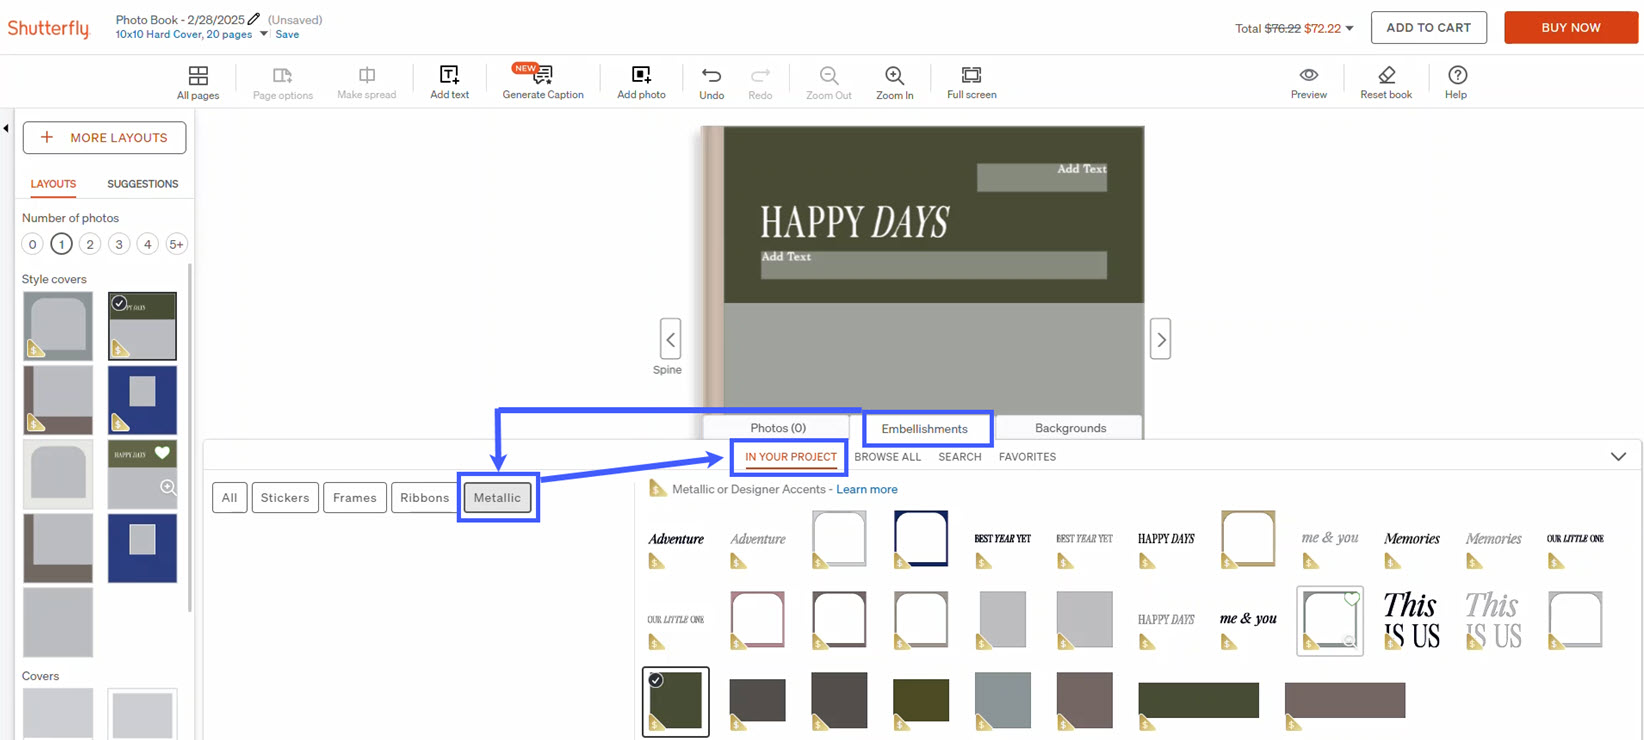Open the book Preview
The width and height of the screenshot is (1644, 740).
coord(1308,76)
